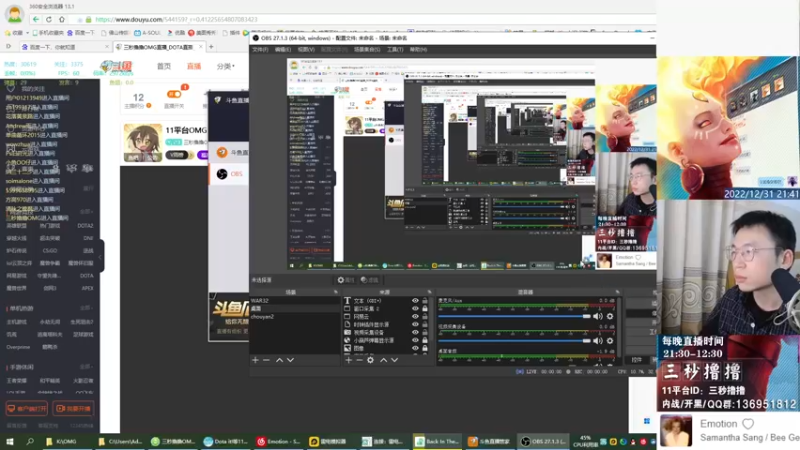Open the 首页 nav item on Douyu

[164, 66]
